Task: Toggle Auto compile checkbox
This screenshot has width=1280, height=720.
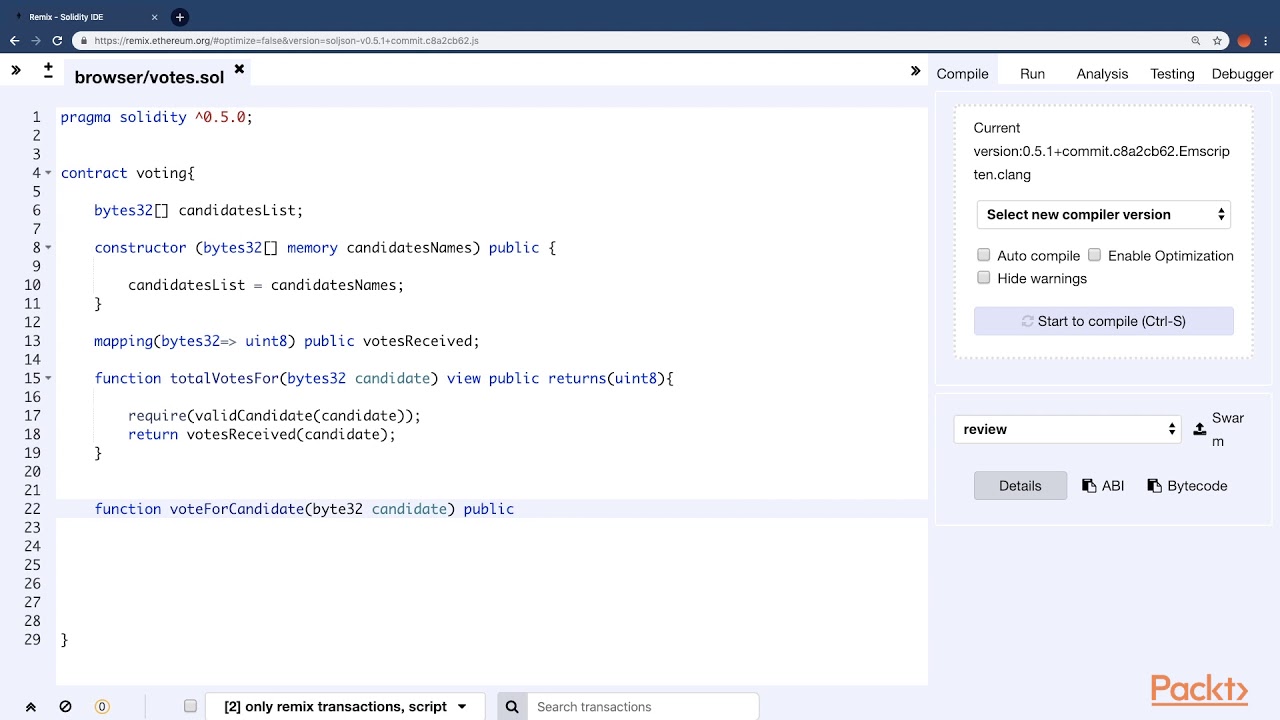Action: point(984,255)
